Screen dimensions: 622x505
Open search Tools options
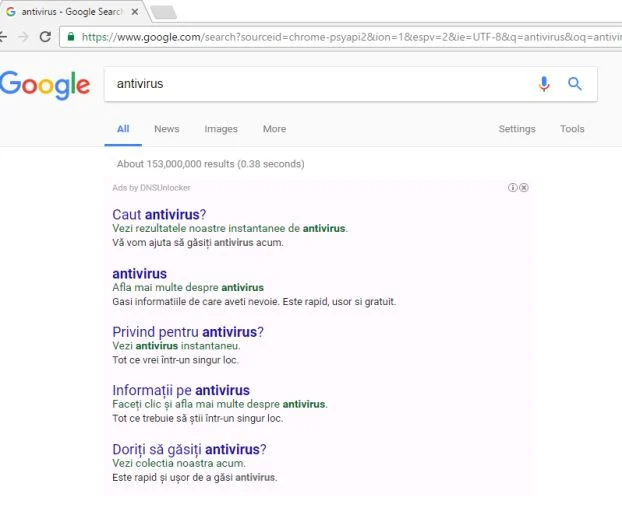pyautogui.click(x=572, y=129)
